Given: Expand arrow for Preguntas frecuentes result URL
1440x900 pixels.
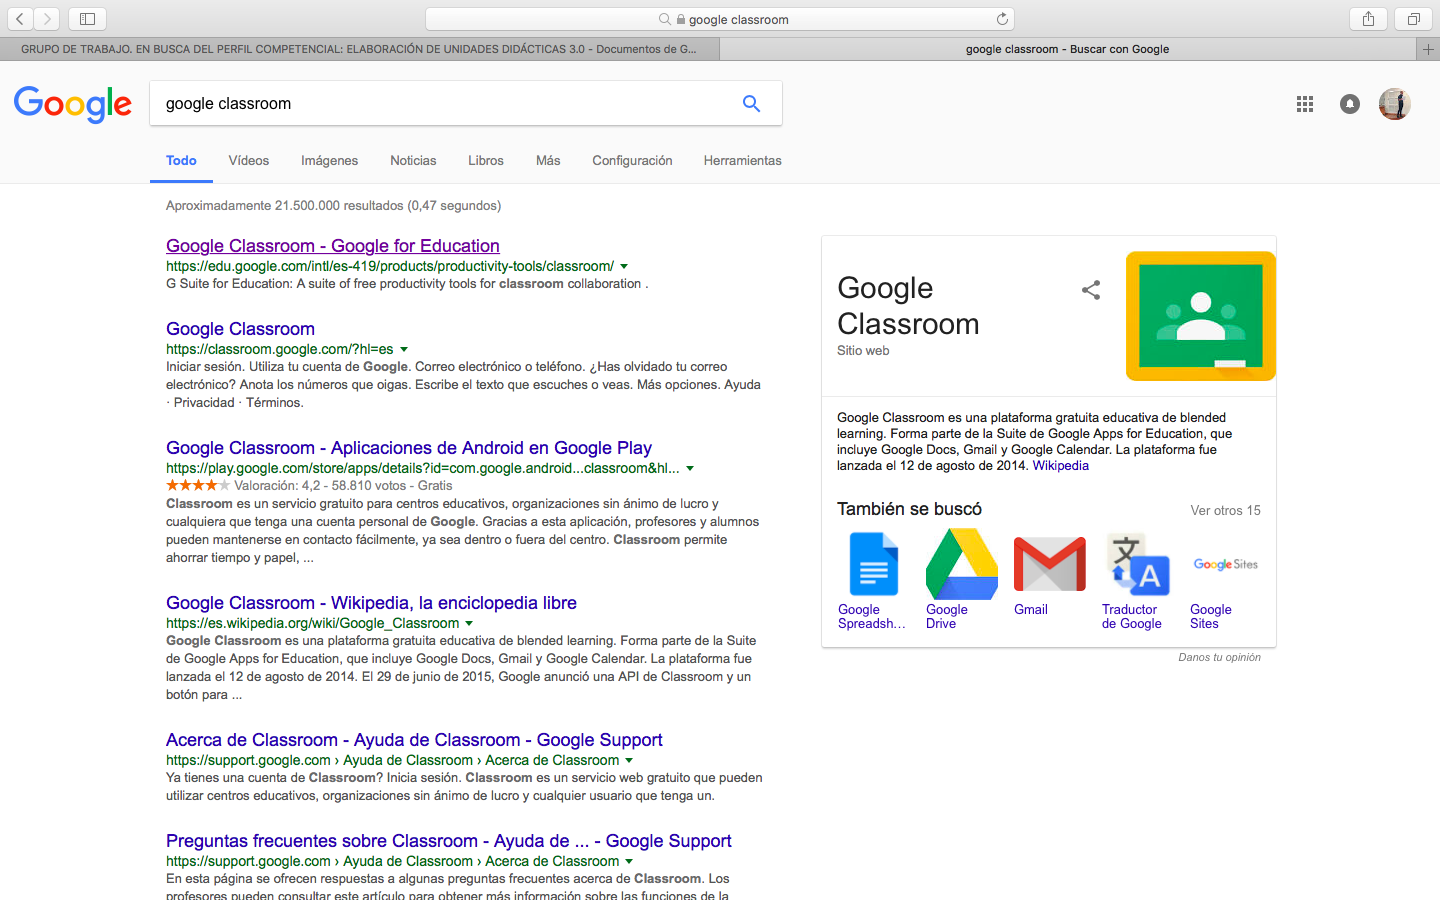Looking at the screenshot, I should point(629,862).
